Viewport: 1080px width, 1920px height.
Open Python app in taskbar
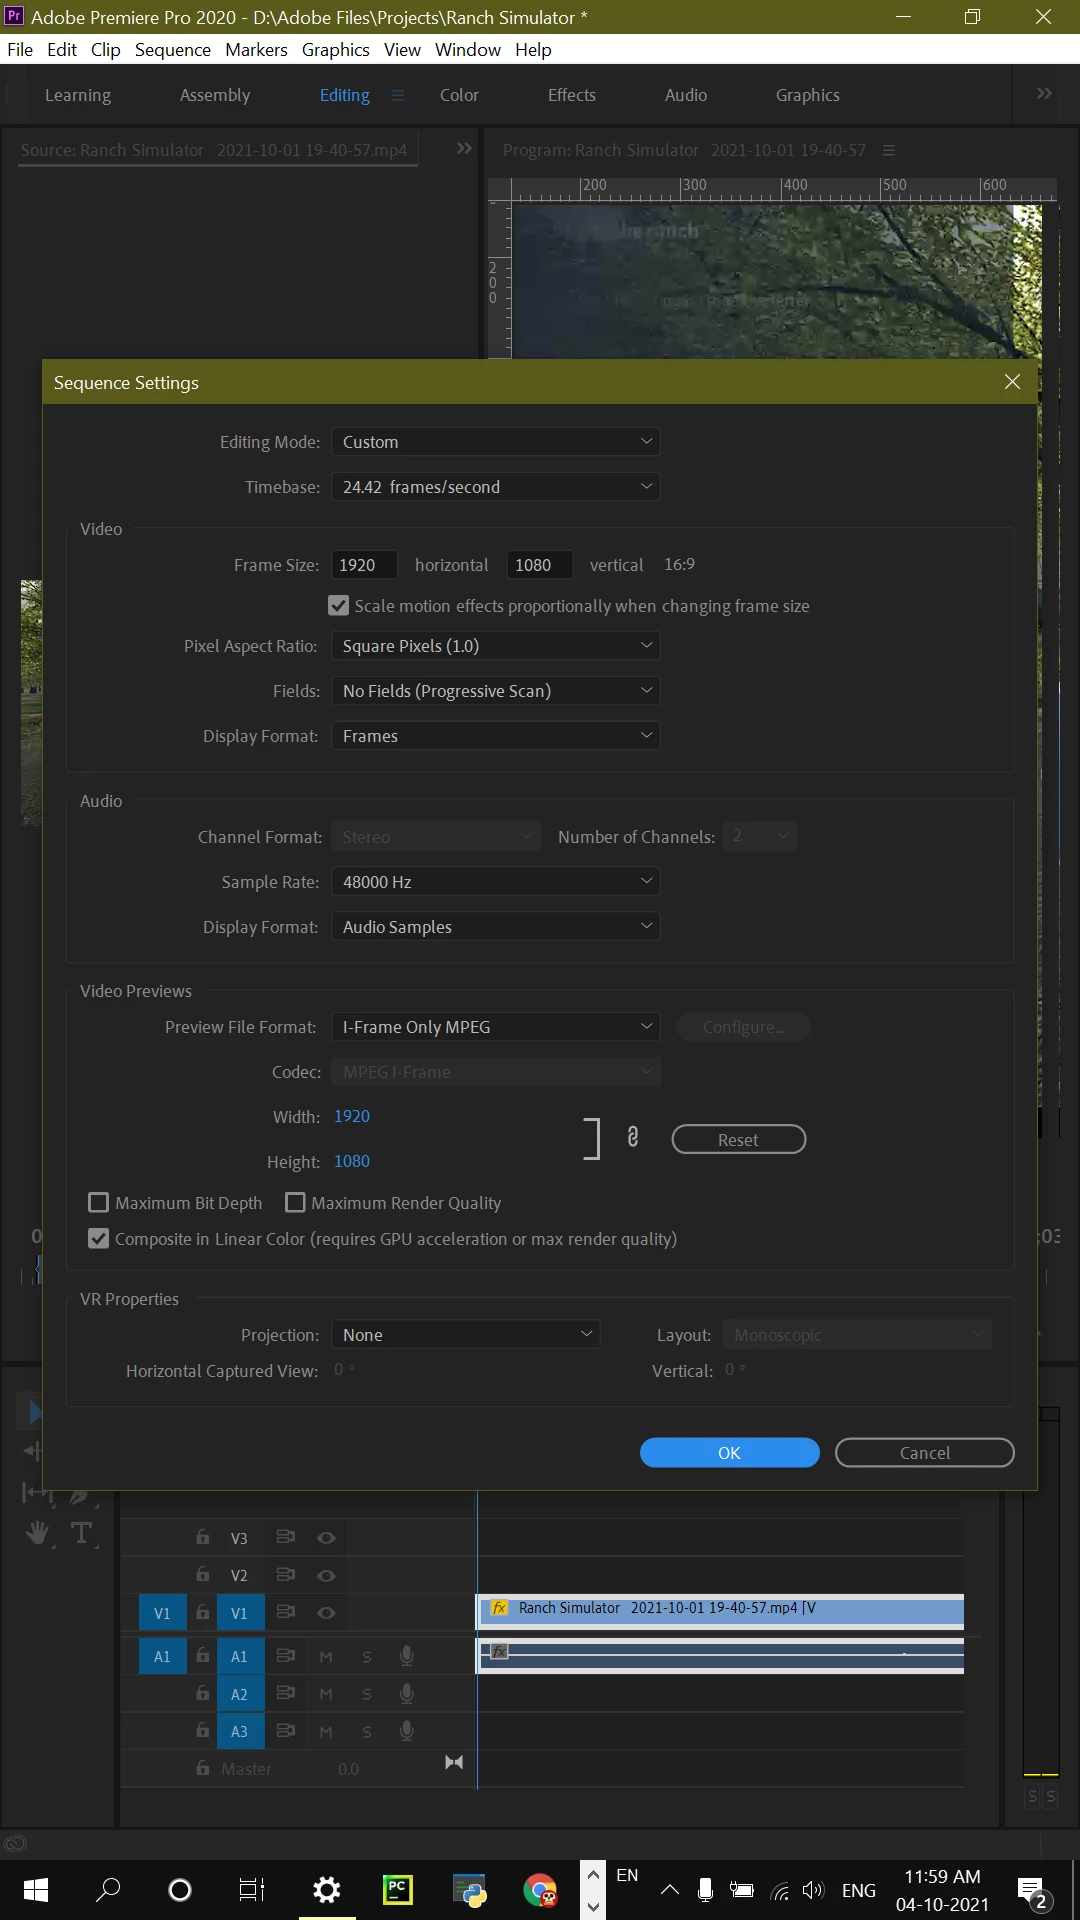pos(469,1890)
